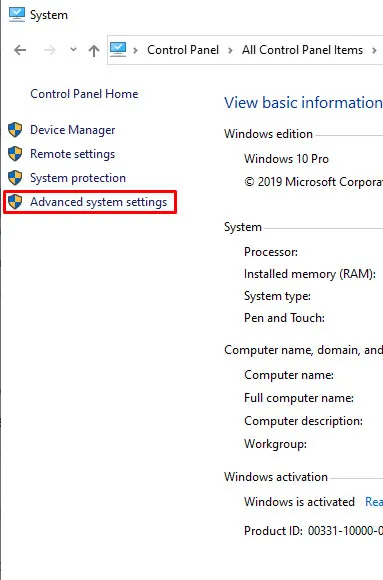Expand the chevron after the address bar computer icon

click(x=135, y=50)
